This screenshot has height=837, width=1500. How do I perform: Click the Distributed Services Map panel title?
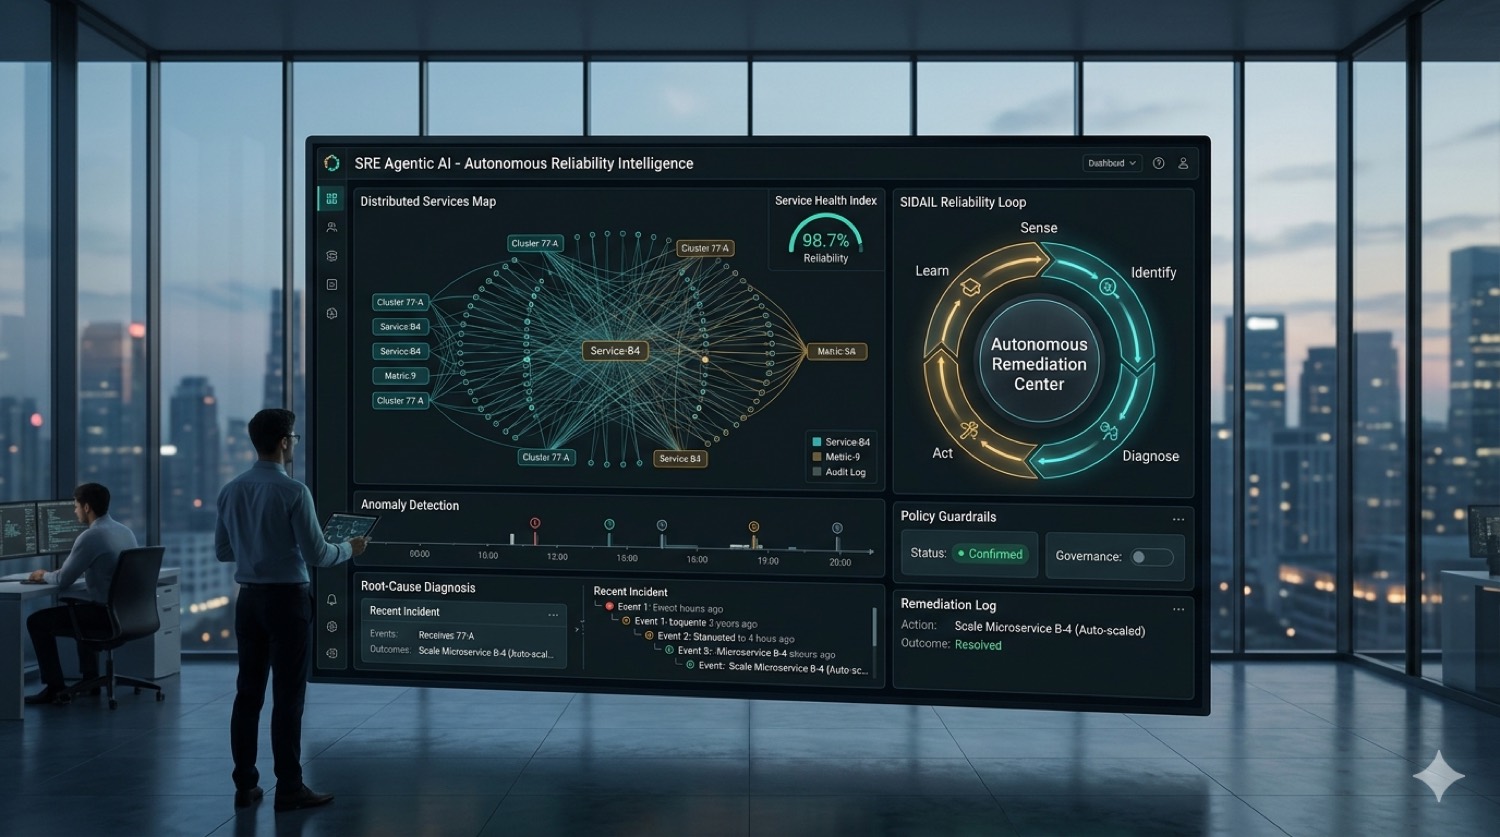point(428,201)
